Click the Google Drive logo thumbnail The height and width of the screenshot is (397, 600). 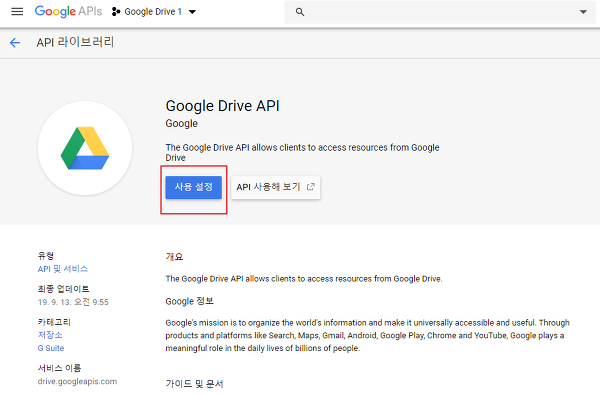tap(85, 148)
